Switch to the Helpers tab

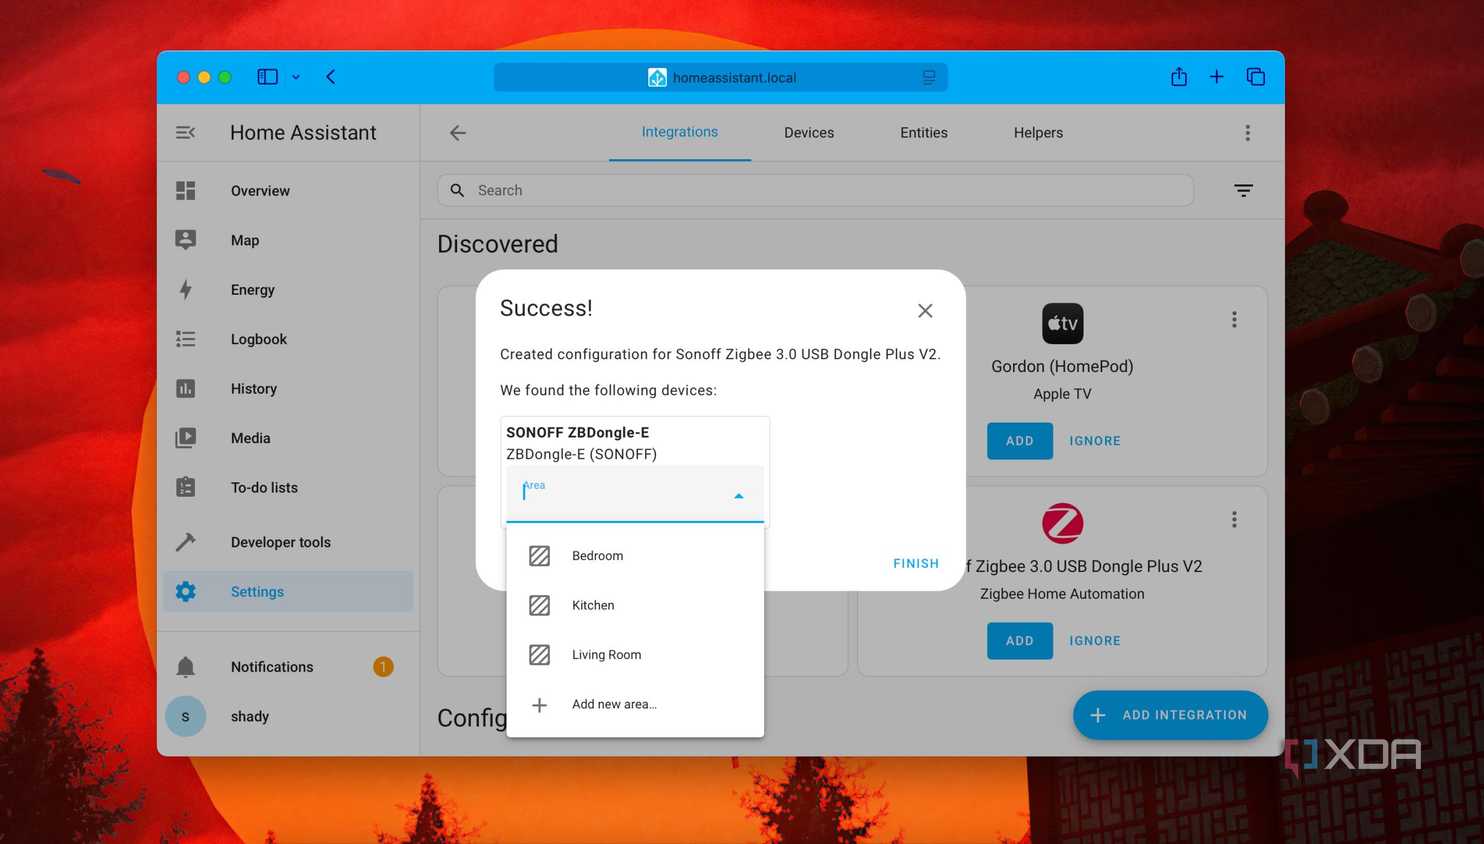[1038, 132]
